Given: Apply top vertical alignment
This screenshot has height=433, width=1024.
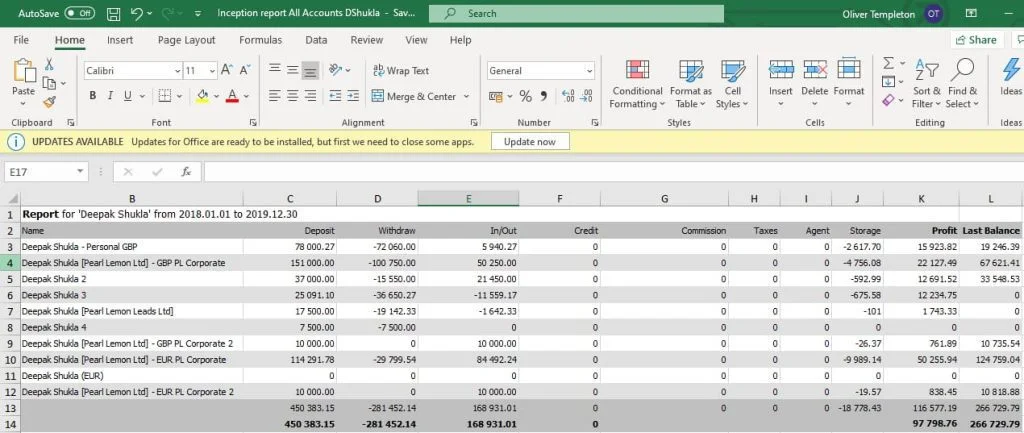Looking at the screenshot, I should (x=275, y=70).
